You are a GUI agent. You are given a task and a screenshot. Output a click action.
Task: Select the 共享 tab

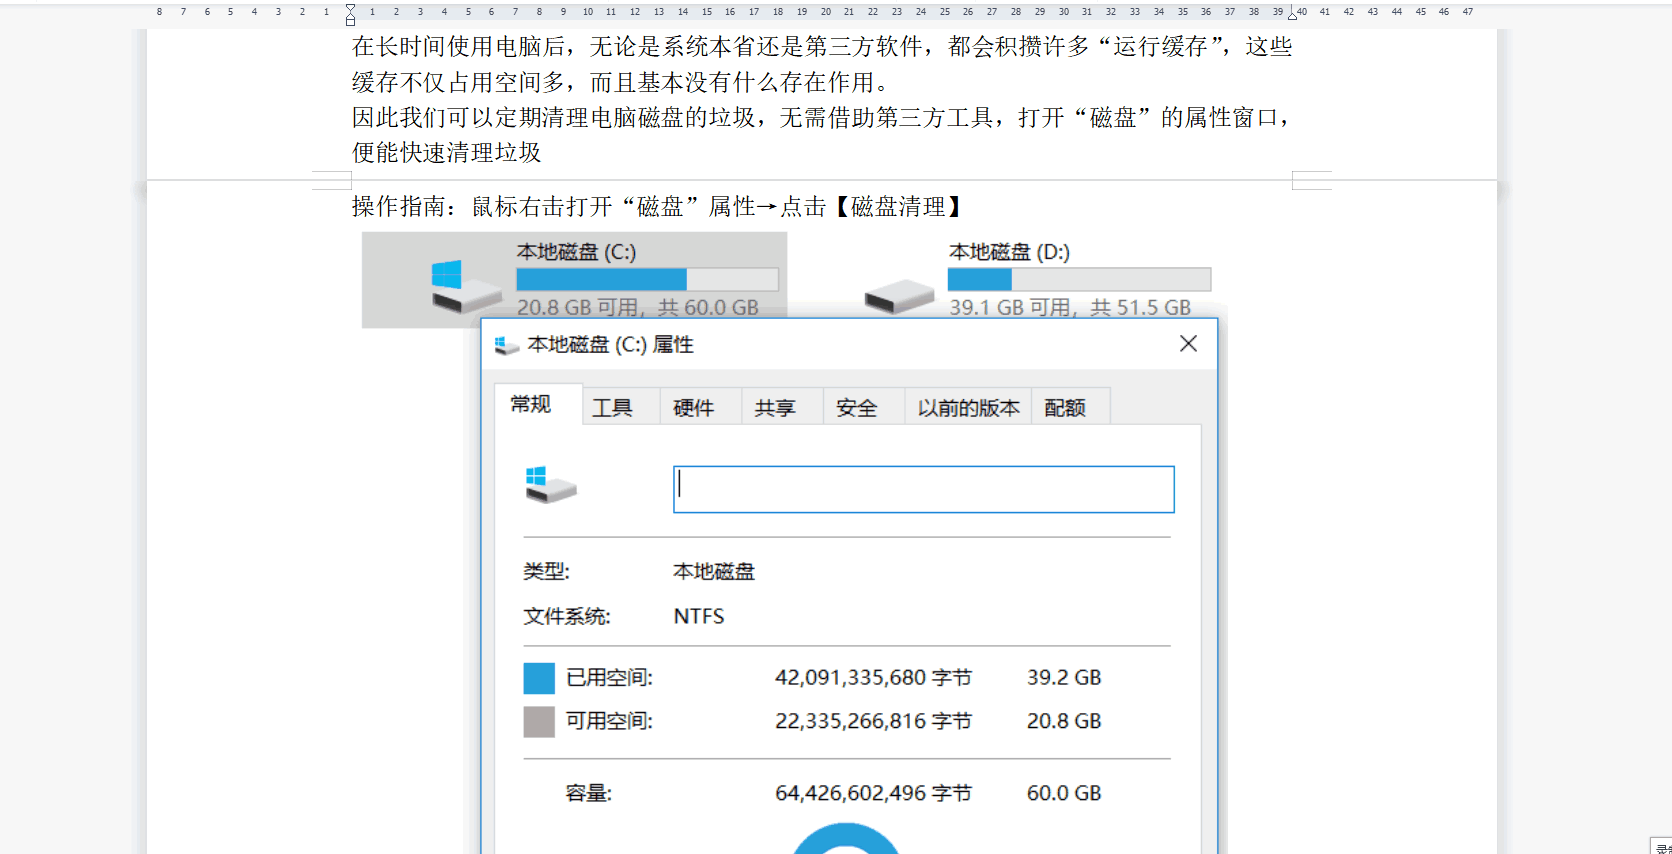pos(775,408)
